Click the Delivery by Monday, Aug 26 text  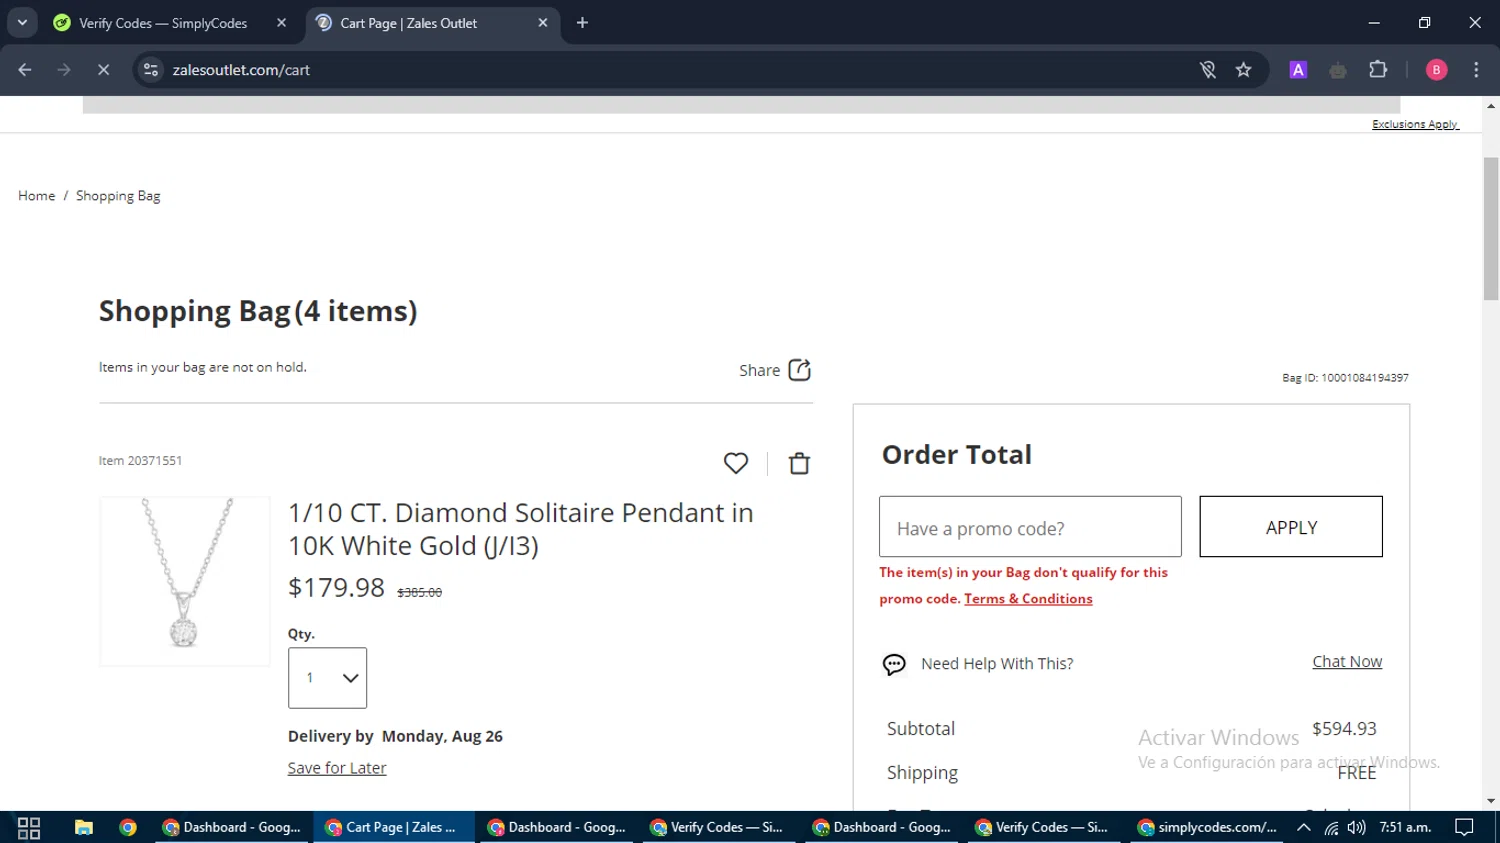click(x=395, y=736)
